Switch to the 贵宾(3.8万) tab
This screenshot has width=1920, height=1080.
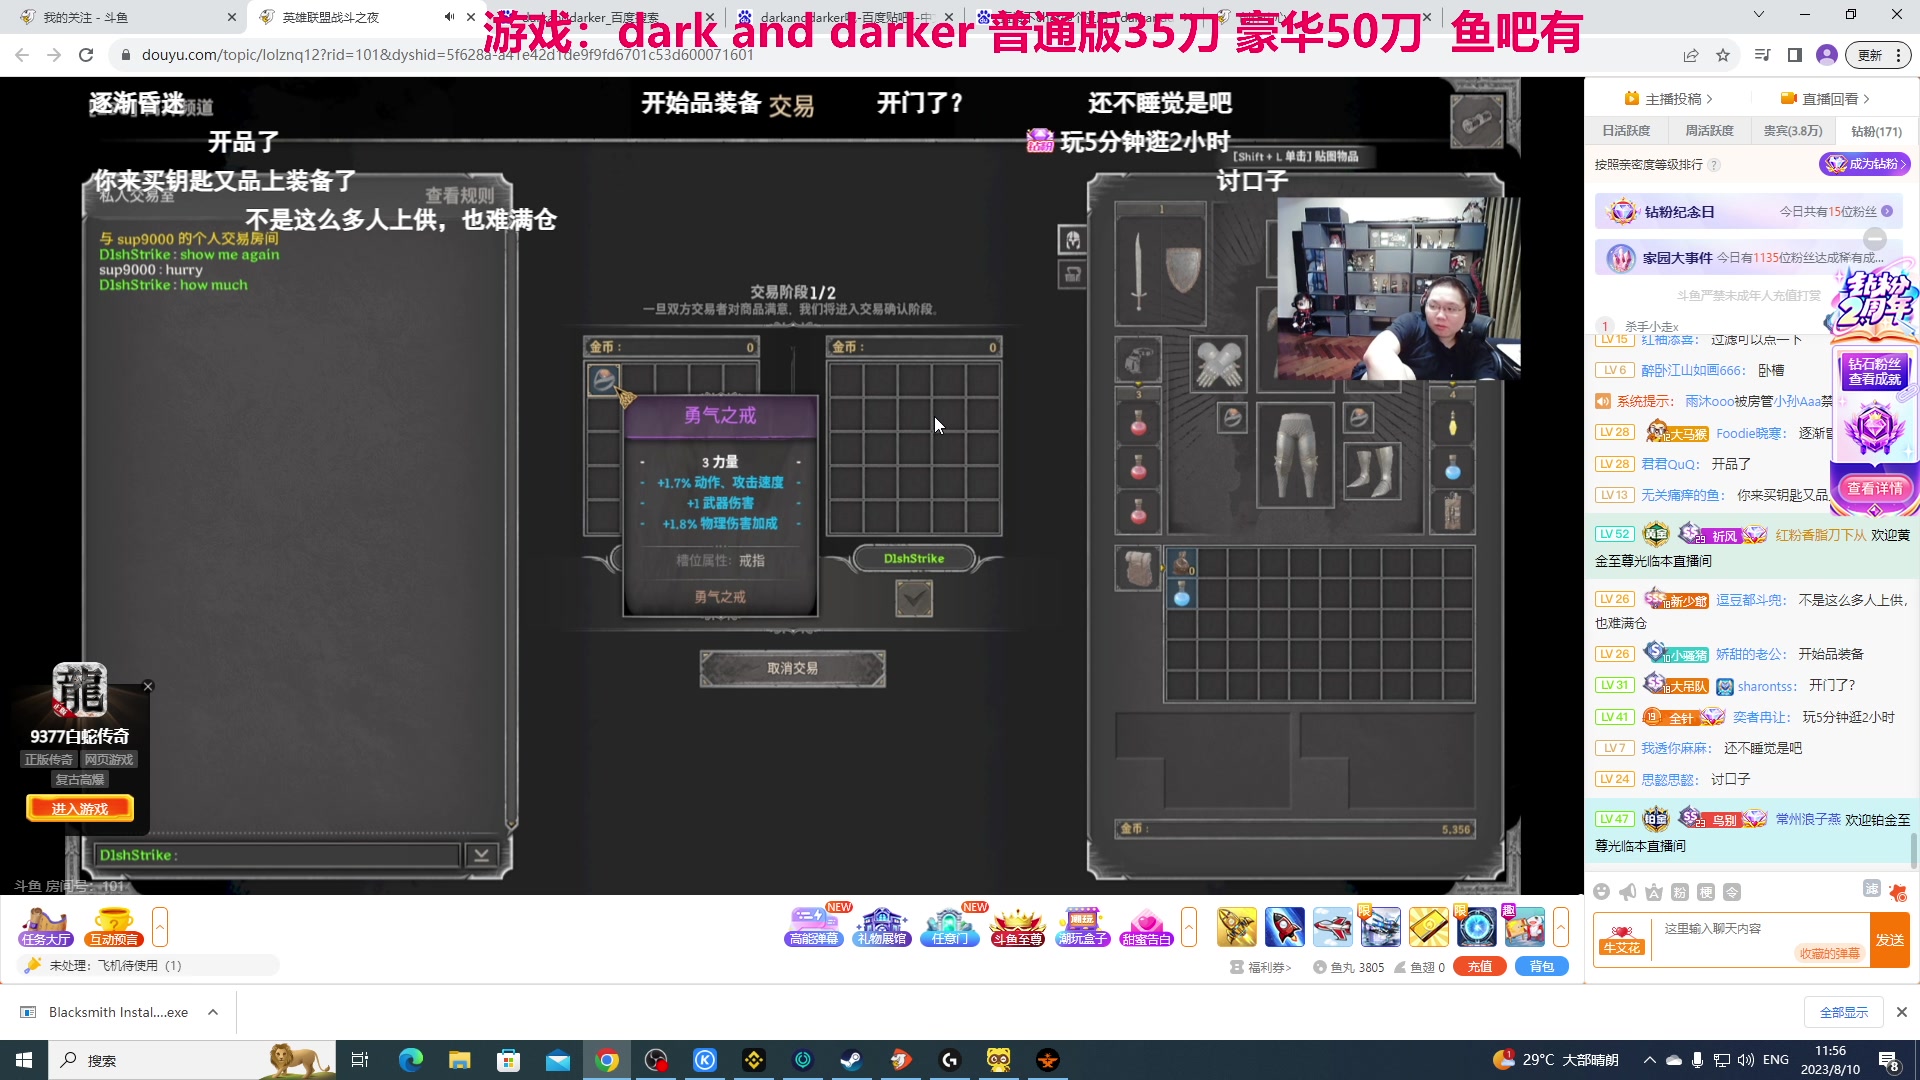click(x=1793, y=131)
